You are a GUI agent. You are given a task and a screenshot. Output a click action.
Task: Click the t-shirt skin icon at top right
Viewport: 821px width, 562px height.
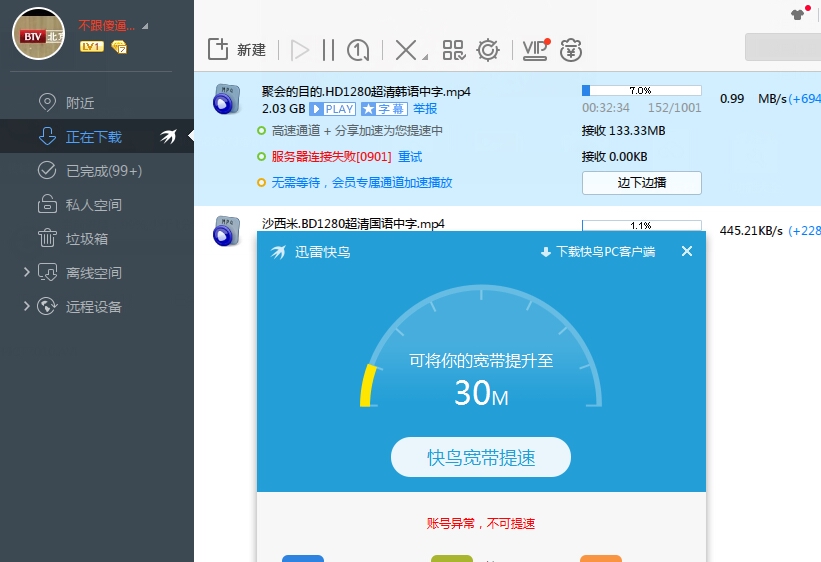(x=797, y=15)
